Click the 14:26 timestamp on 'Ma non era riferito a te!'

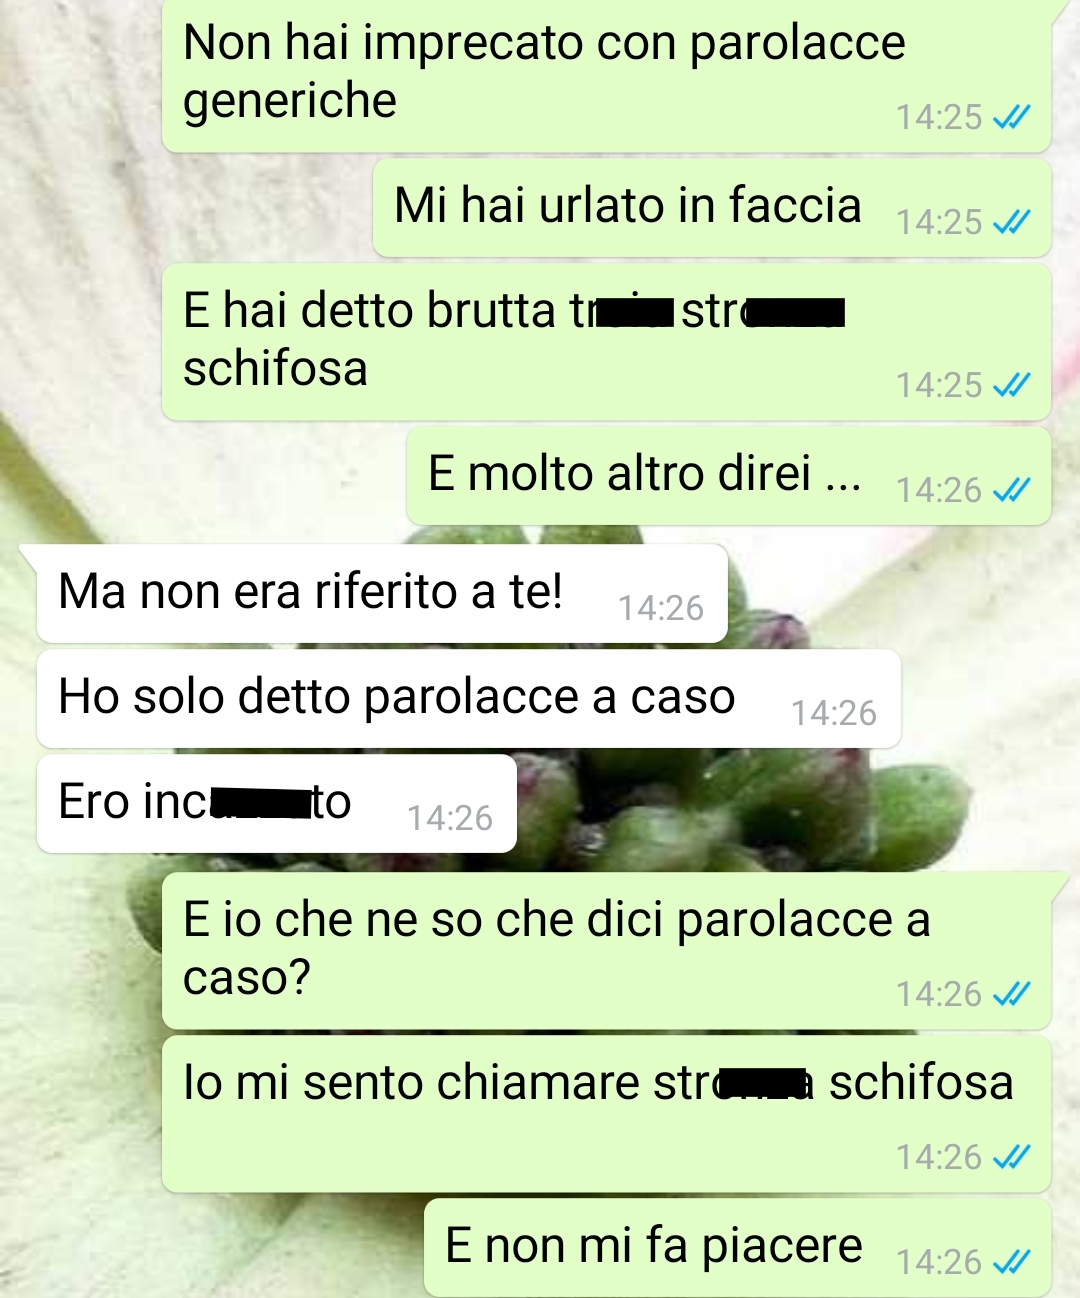coord(661,608)
